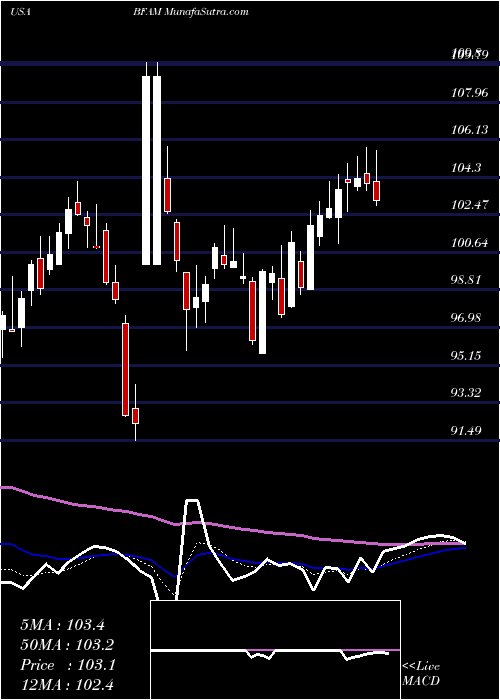Click the '5MA : 103.4' reading
The height and width of the screenshot is (700, 500).
[x=62, y=625]
